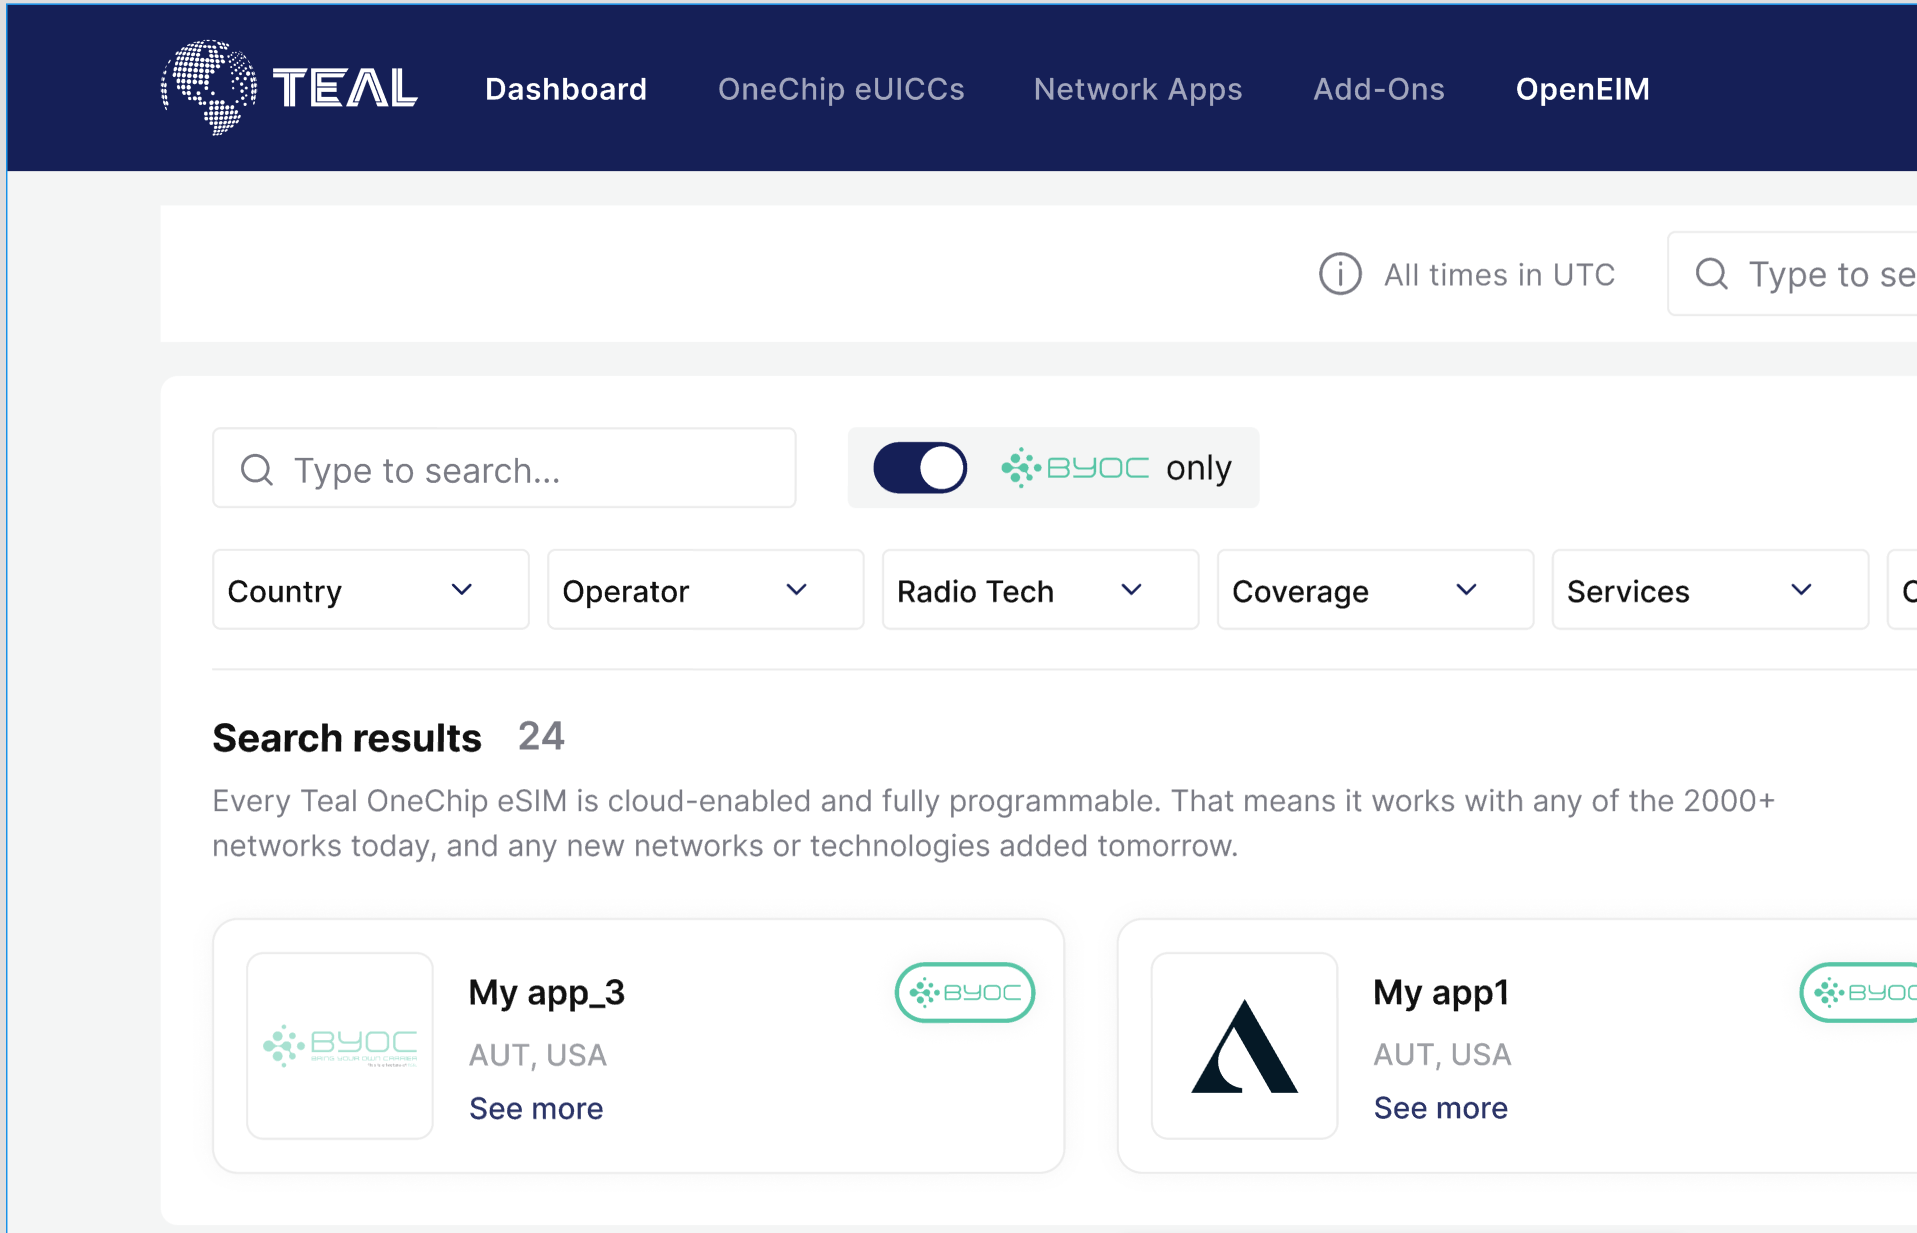Click the My app1 logo thumbnail
Viewport: 1917px width, 1233px height.
click(x=1244, y=1045)
